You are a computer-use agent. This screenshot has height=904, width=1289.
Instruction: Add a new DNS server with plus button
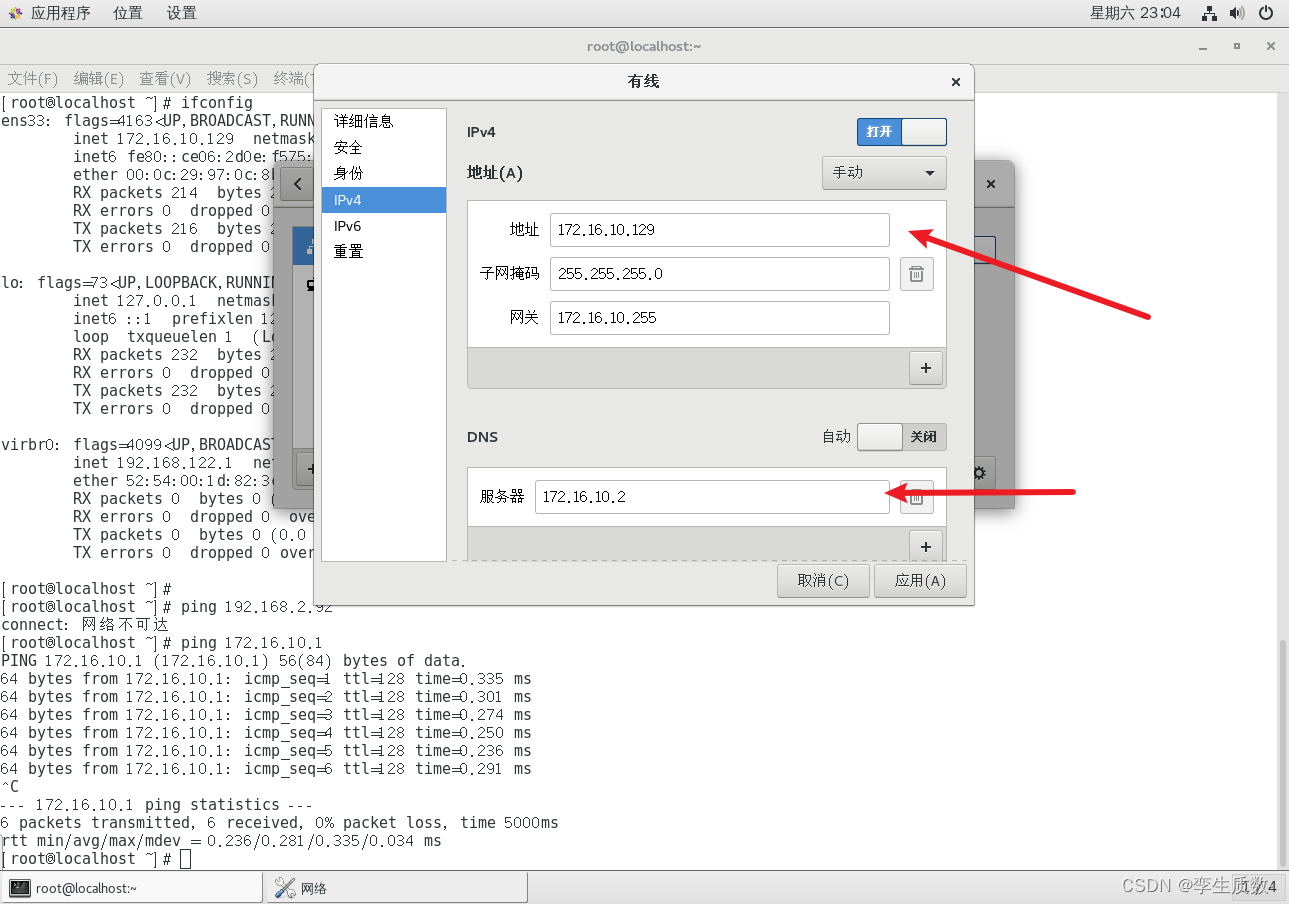(x=925, y=546)
